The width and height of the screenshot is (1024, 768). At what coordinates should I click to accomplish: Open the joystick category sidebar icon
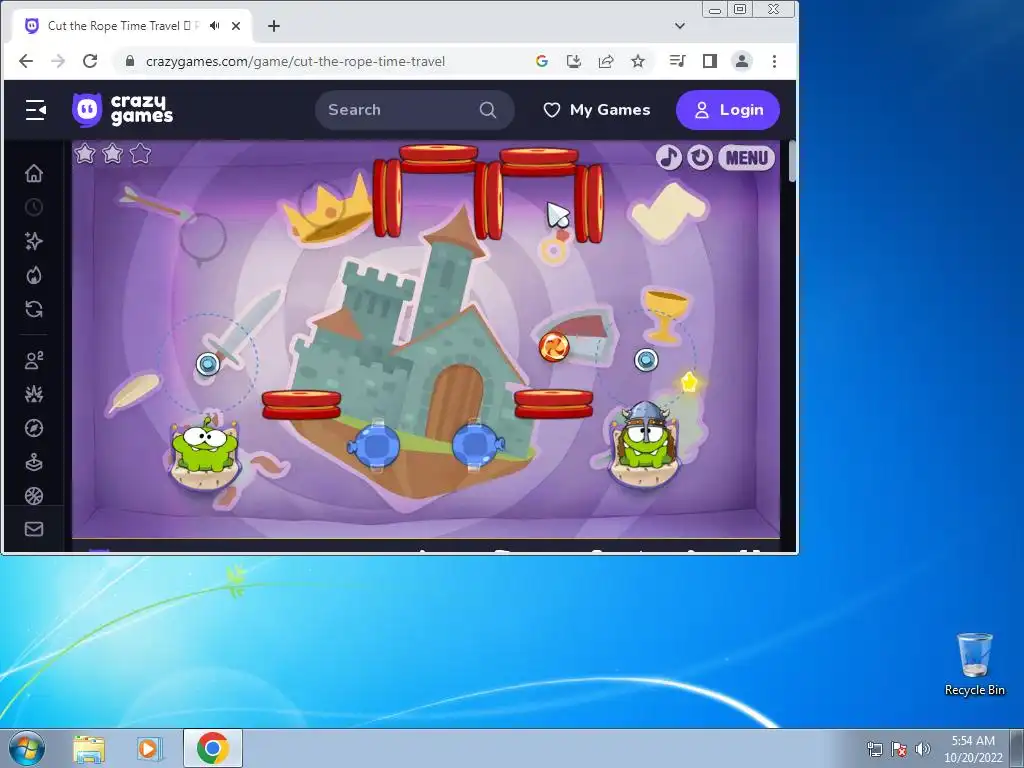pos(34,462)
